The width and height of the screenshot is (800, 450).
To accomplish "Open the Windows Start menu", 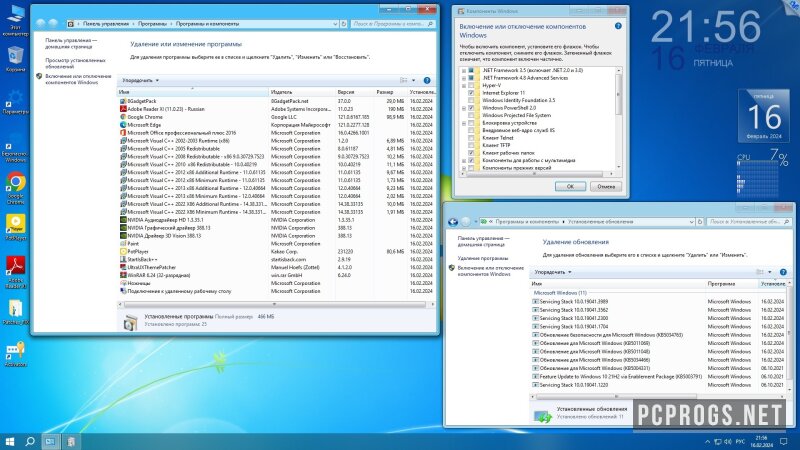I will coord(9,441).
